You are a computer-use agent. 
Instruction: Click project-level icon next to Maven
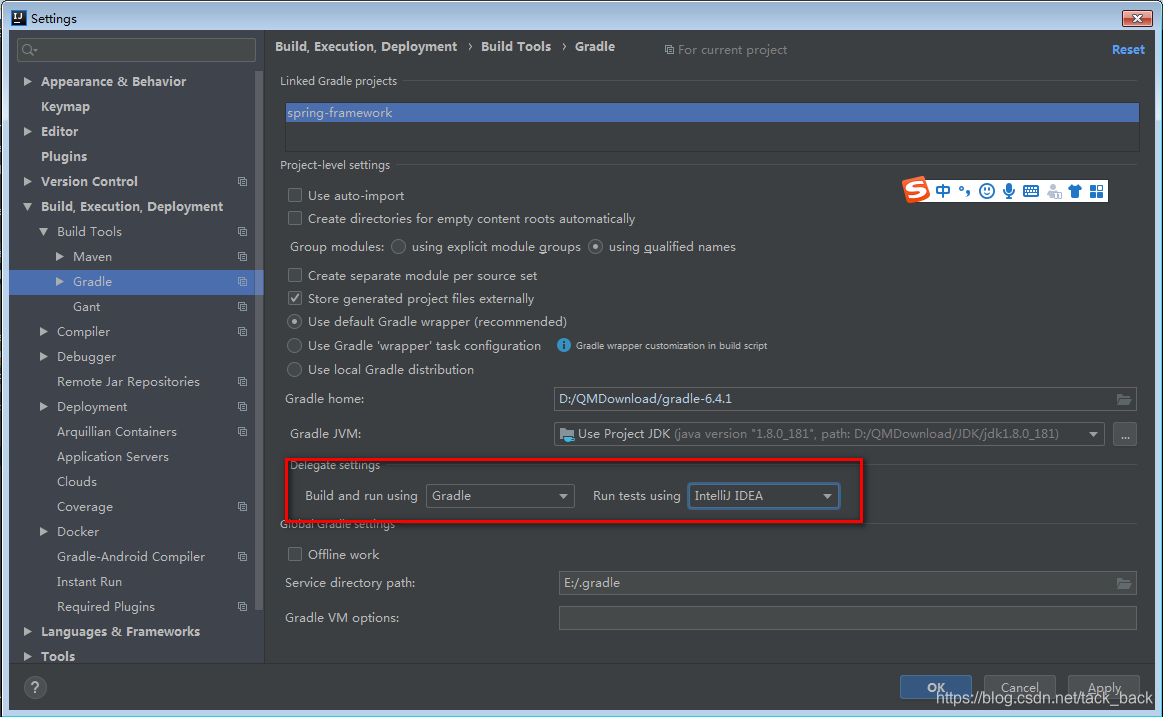point(242,257)
